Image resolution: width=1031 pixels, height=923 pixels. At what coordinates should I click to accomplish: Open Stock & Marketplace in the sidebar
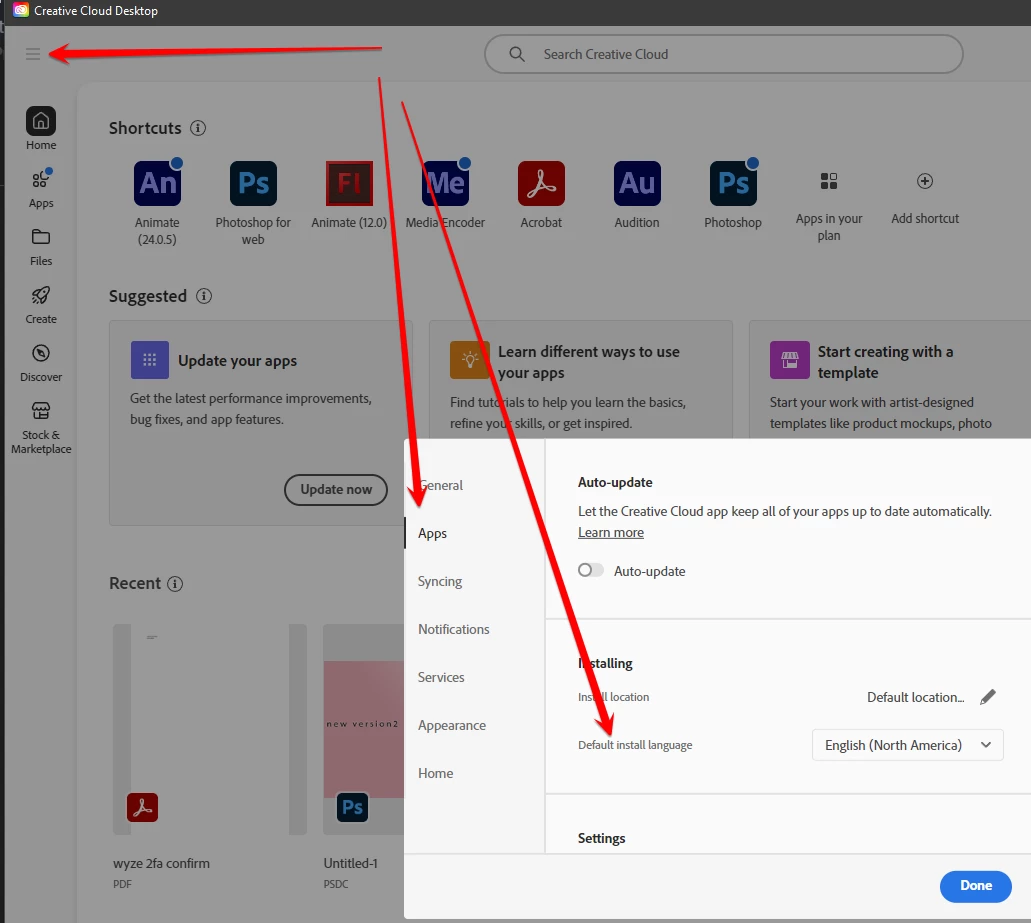[41, 428]
